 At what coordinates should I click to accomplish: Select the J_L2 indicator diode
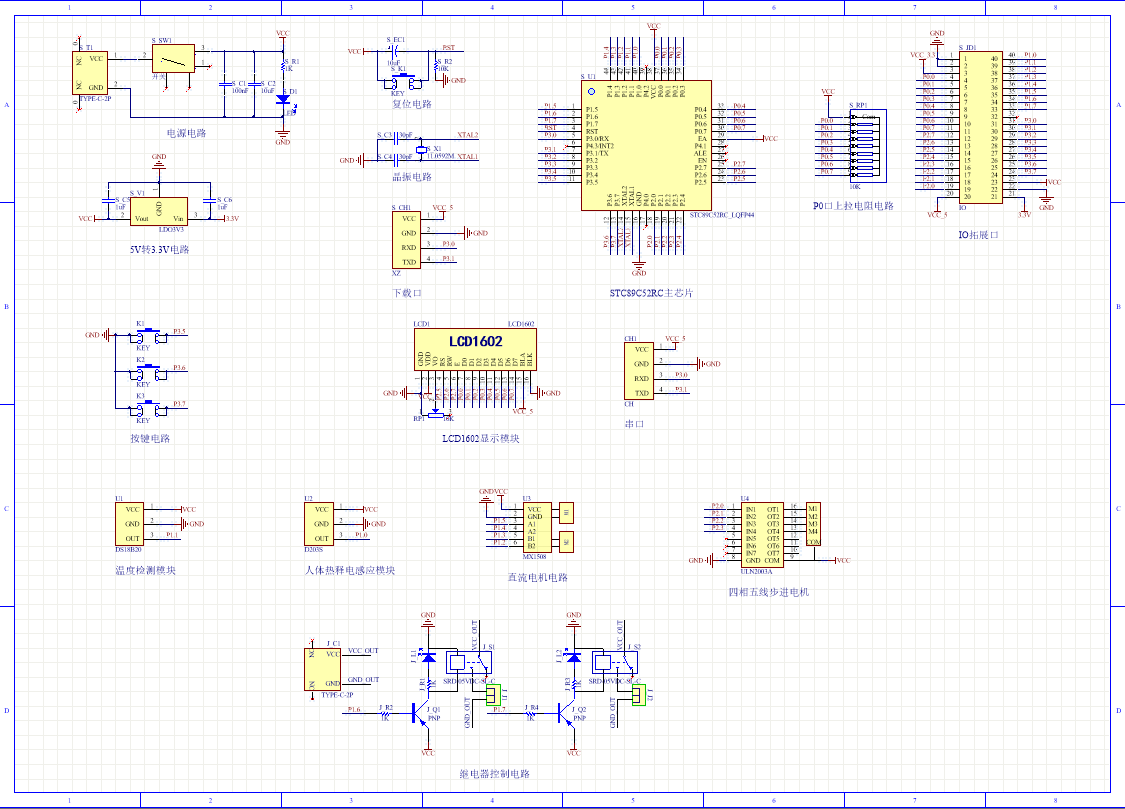point(573,656)
